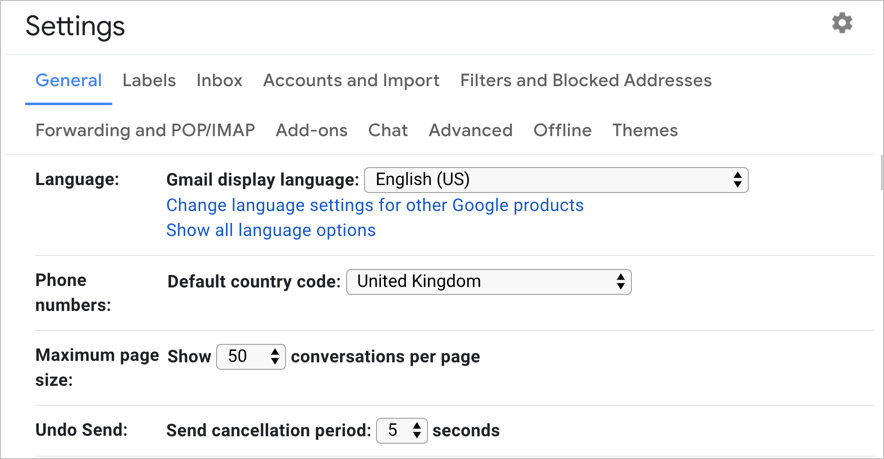The width and height of the screenshot is (884, 459).
Task: Click the Send cancellation period: text
Action: [268, 431]
